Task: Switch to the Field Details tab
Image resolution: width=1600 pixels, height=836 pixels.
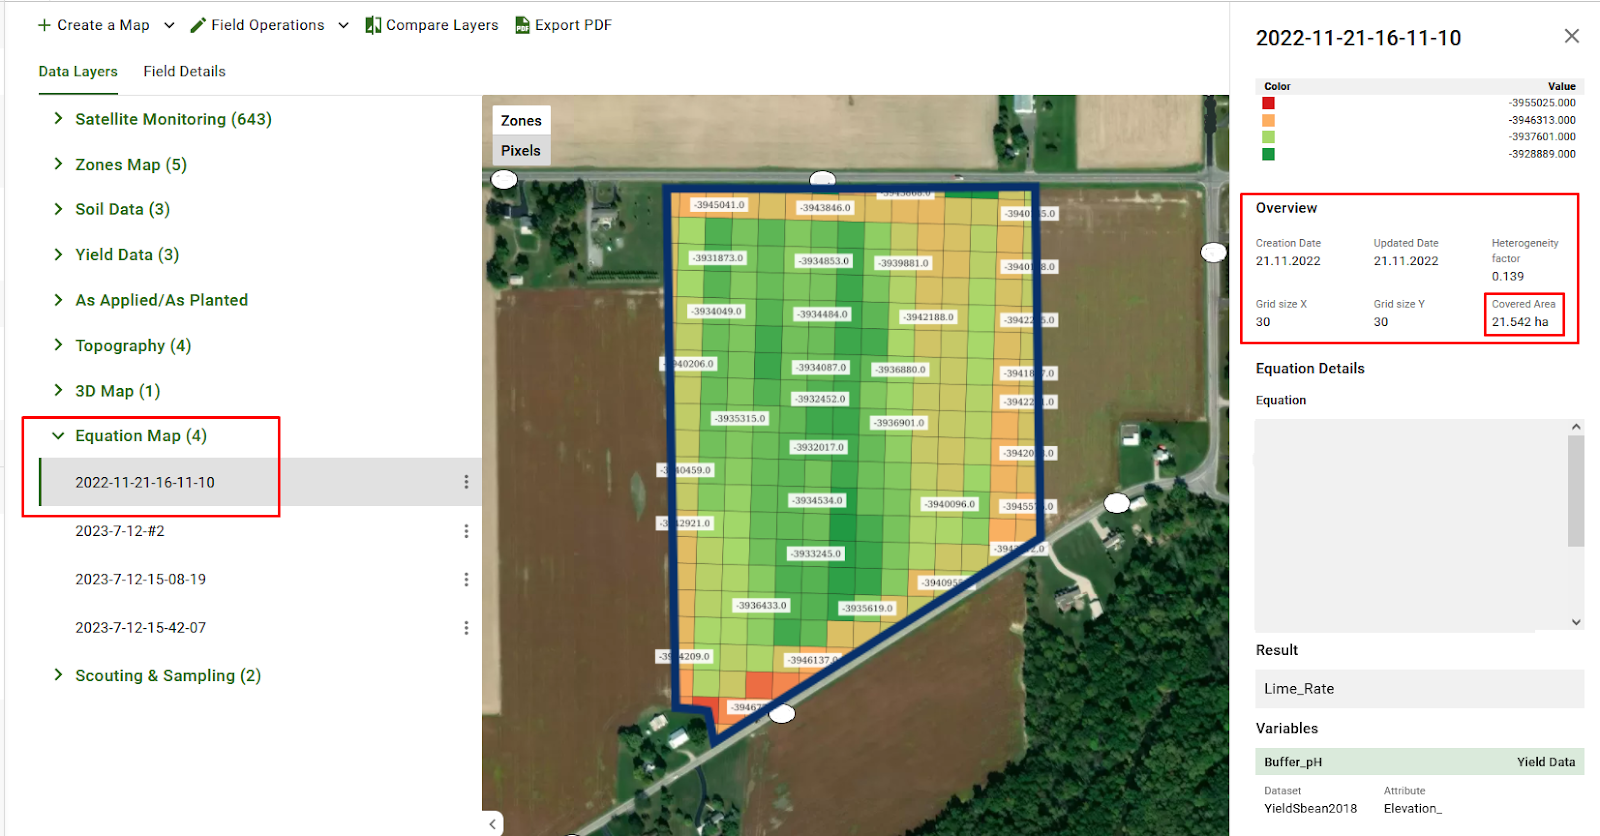Action: point(184,71)
